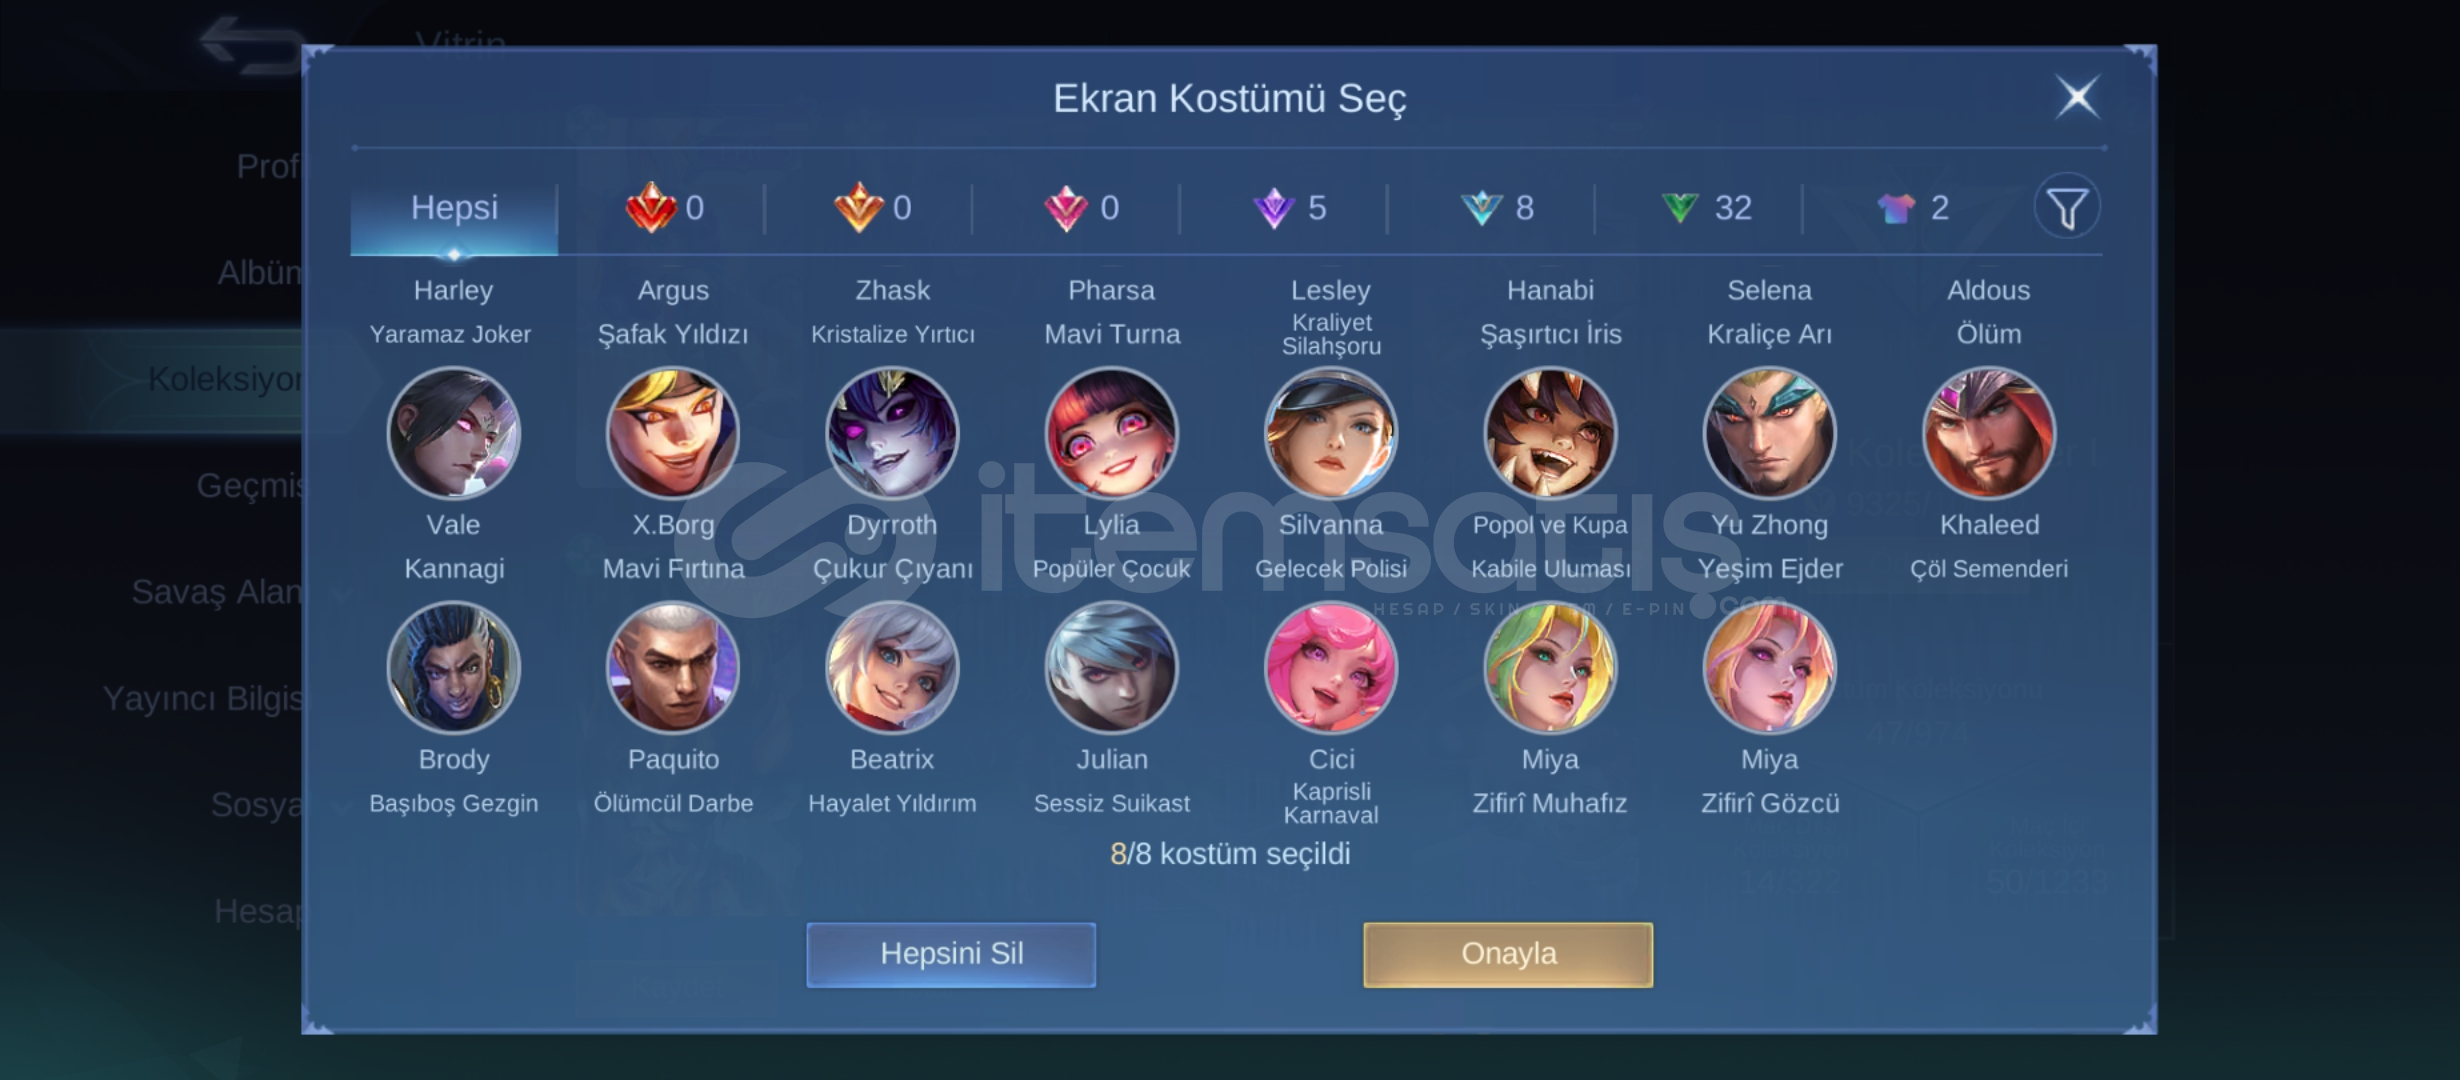Choose the Julian Sessiz Suikast portrait

[x=1111, y=667]
